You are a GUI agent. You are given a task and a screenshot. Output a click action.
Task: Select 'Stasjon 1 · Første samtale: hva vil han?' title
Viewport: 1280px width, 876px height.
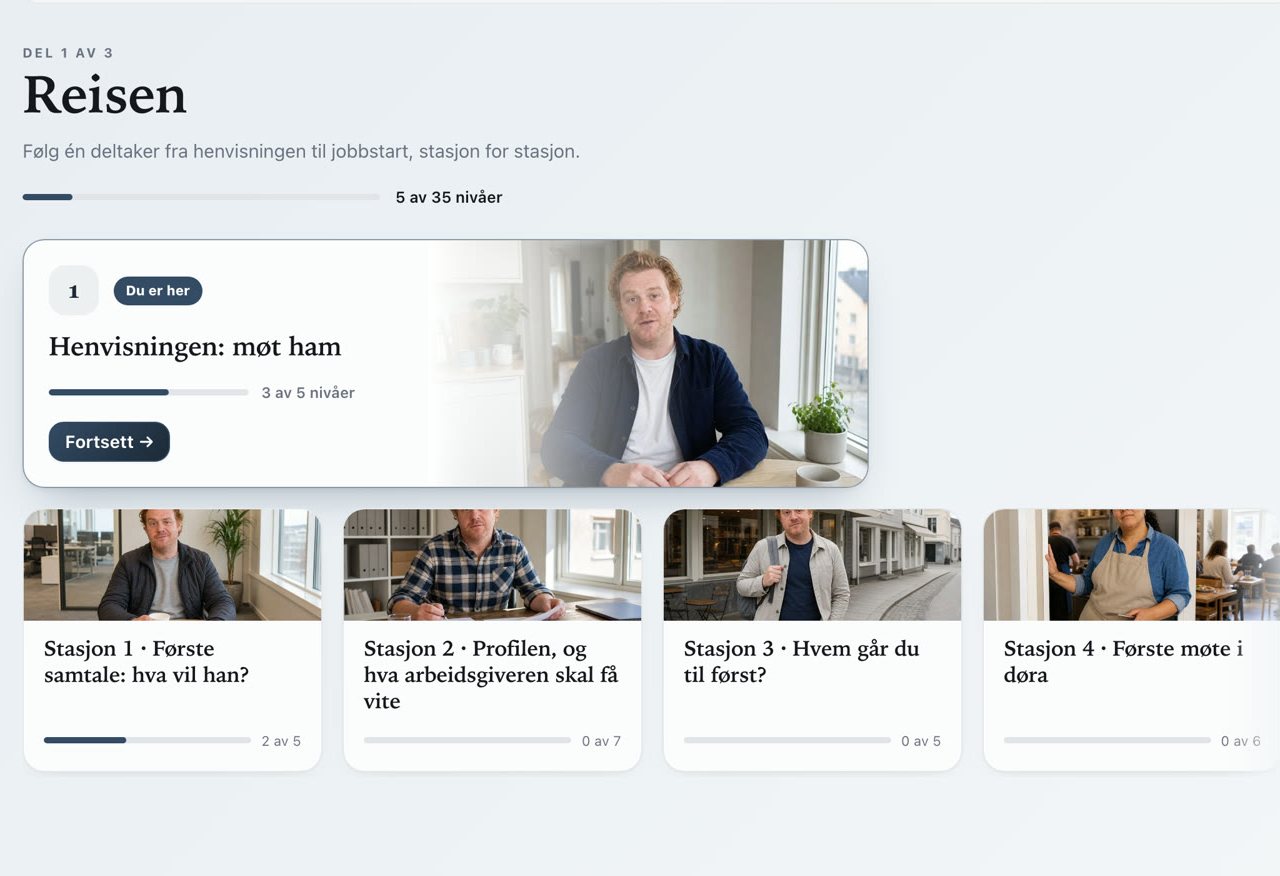146,662
